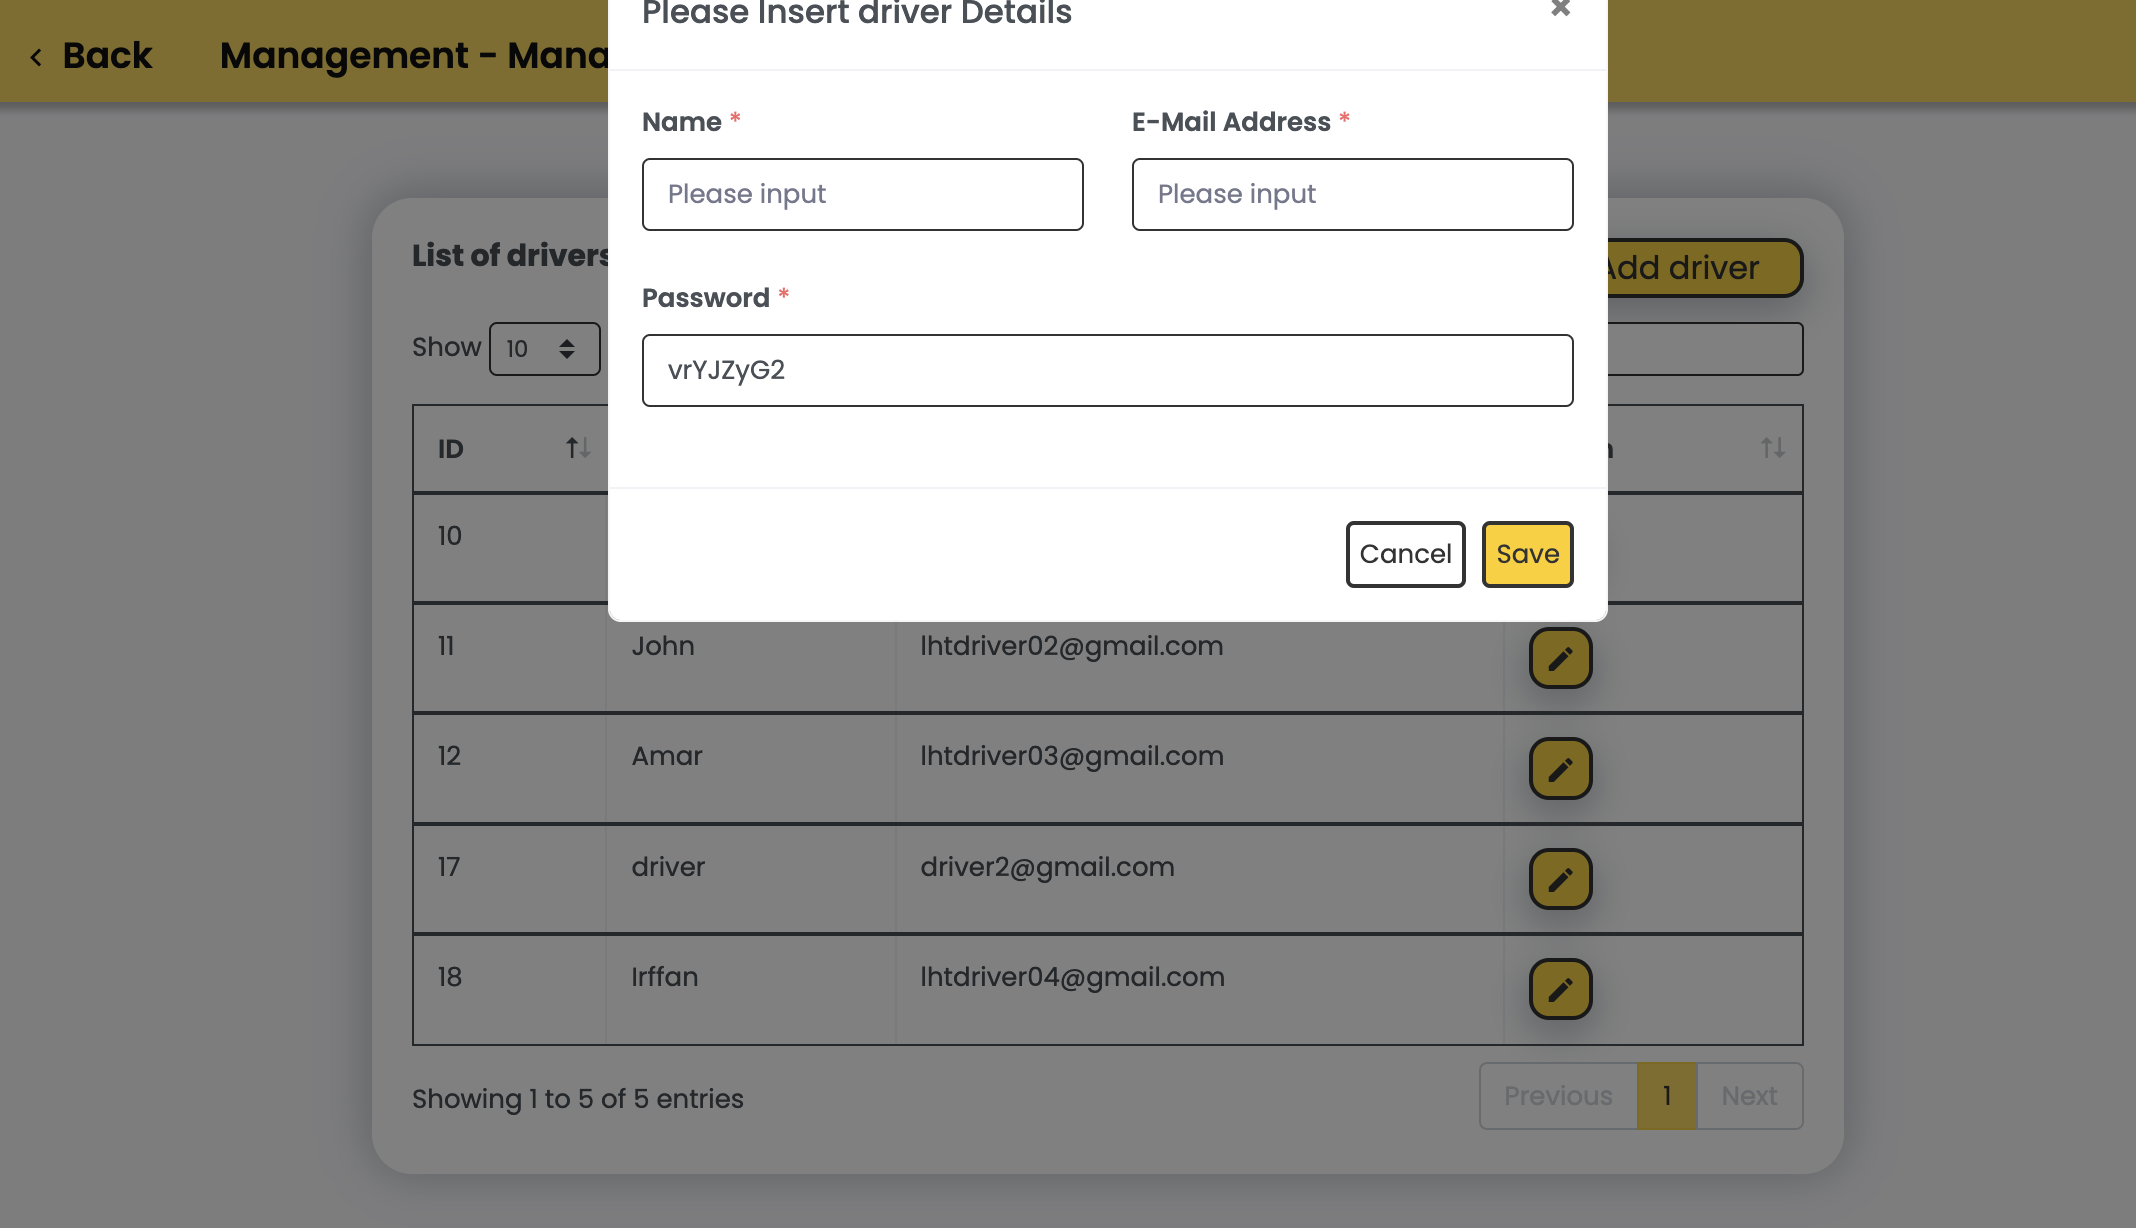Image resolution: width=2136 pixels, height=1228 pixels.
Task: Focus the E-Mail Address field
Action: pos(1352,194)
